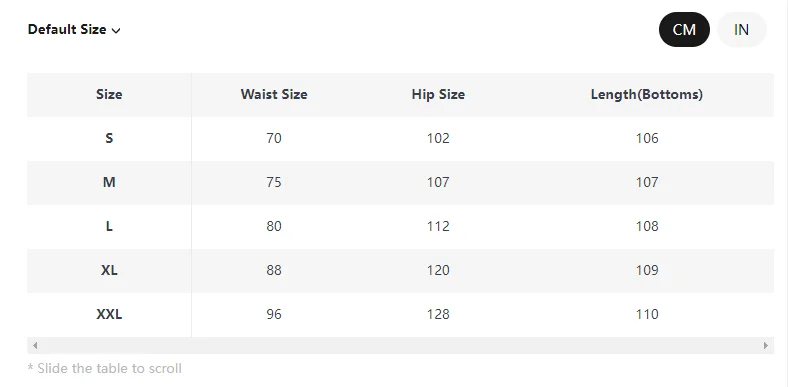Switch units to IN
This screenshot has height=387, width=788.
pos(741,30)
